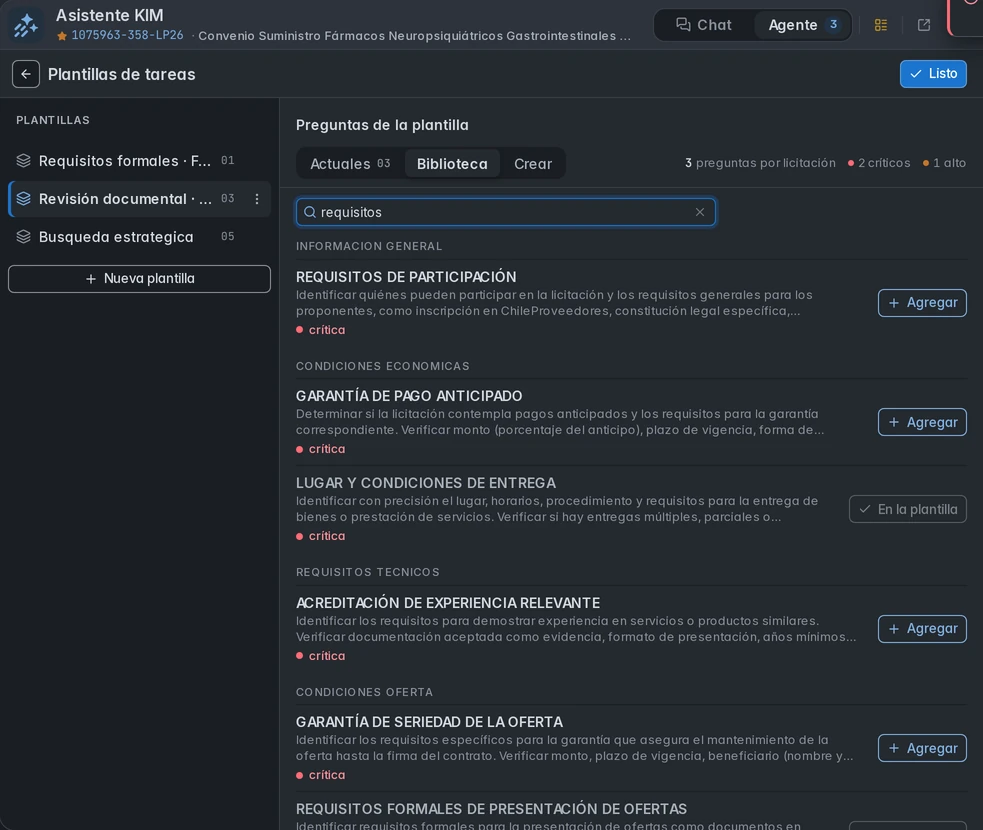
Task: Switch to Chat mode
Action: pos(703,25)
